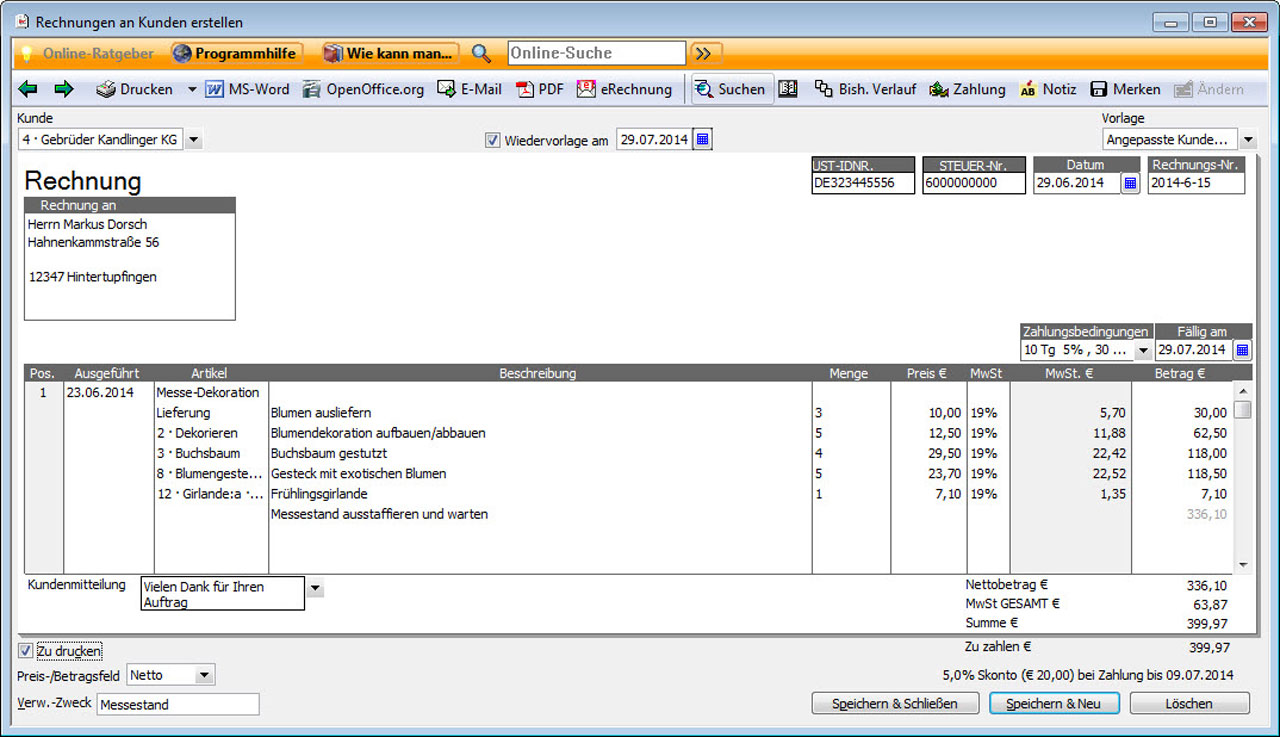This screenshot has width=1280, height=737.
Task: Toggle the Wiedervorlage am checkbox
Action: pyautogui.click(x=492, y=141)
